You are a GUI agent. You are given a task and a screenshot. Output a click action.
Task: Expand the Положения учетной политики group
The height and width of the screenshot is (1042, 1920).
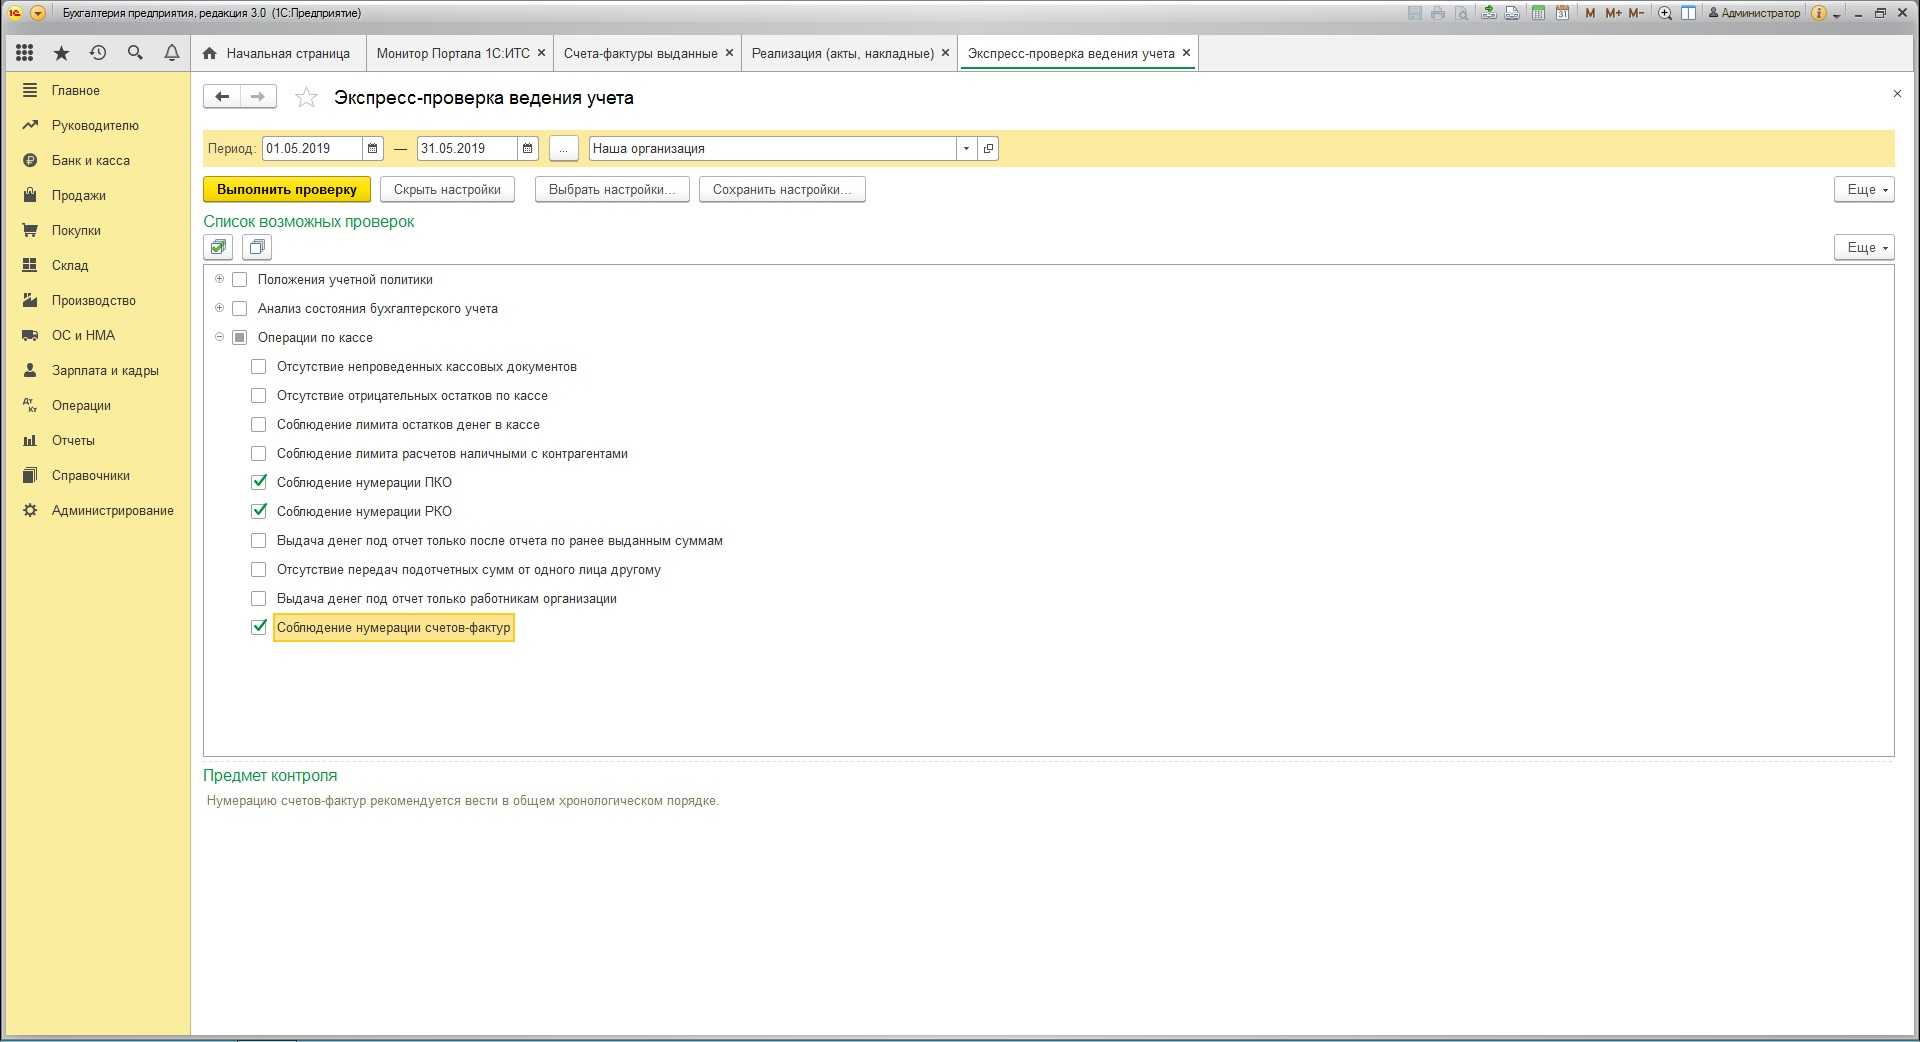[219, 279]
